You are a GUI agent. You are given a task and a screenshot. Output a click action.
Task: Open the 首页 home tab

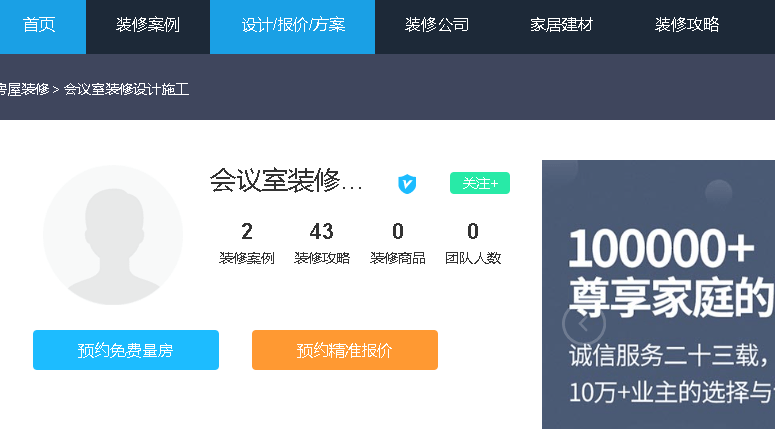(x=40, y=25)
